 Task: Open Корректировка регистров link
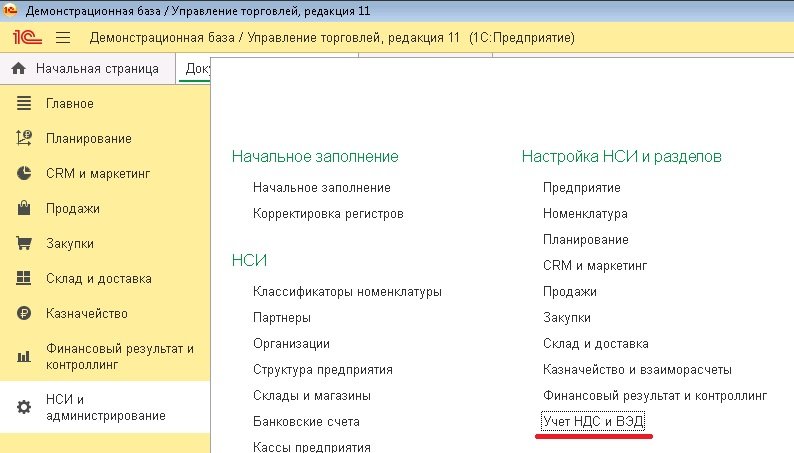coord(328,214)
